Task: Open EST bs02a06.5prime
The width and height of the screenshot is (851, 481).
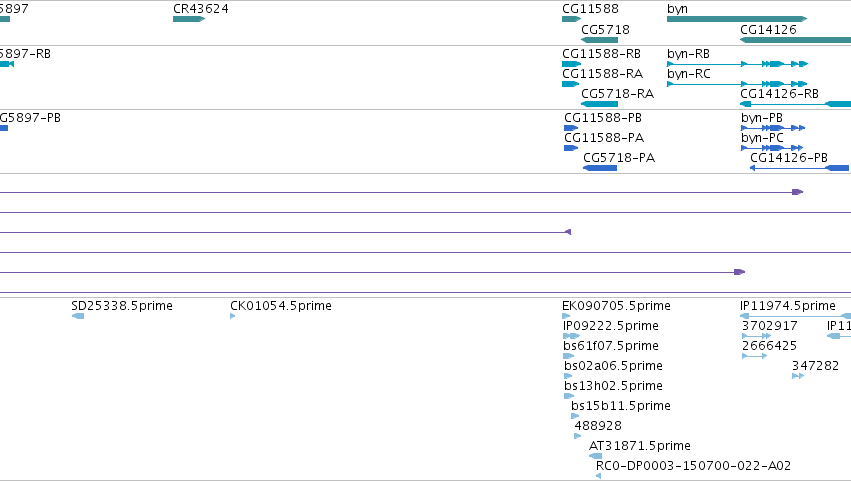Action: [613, 366]
